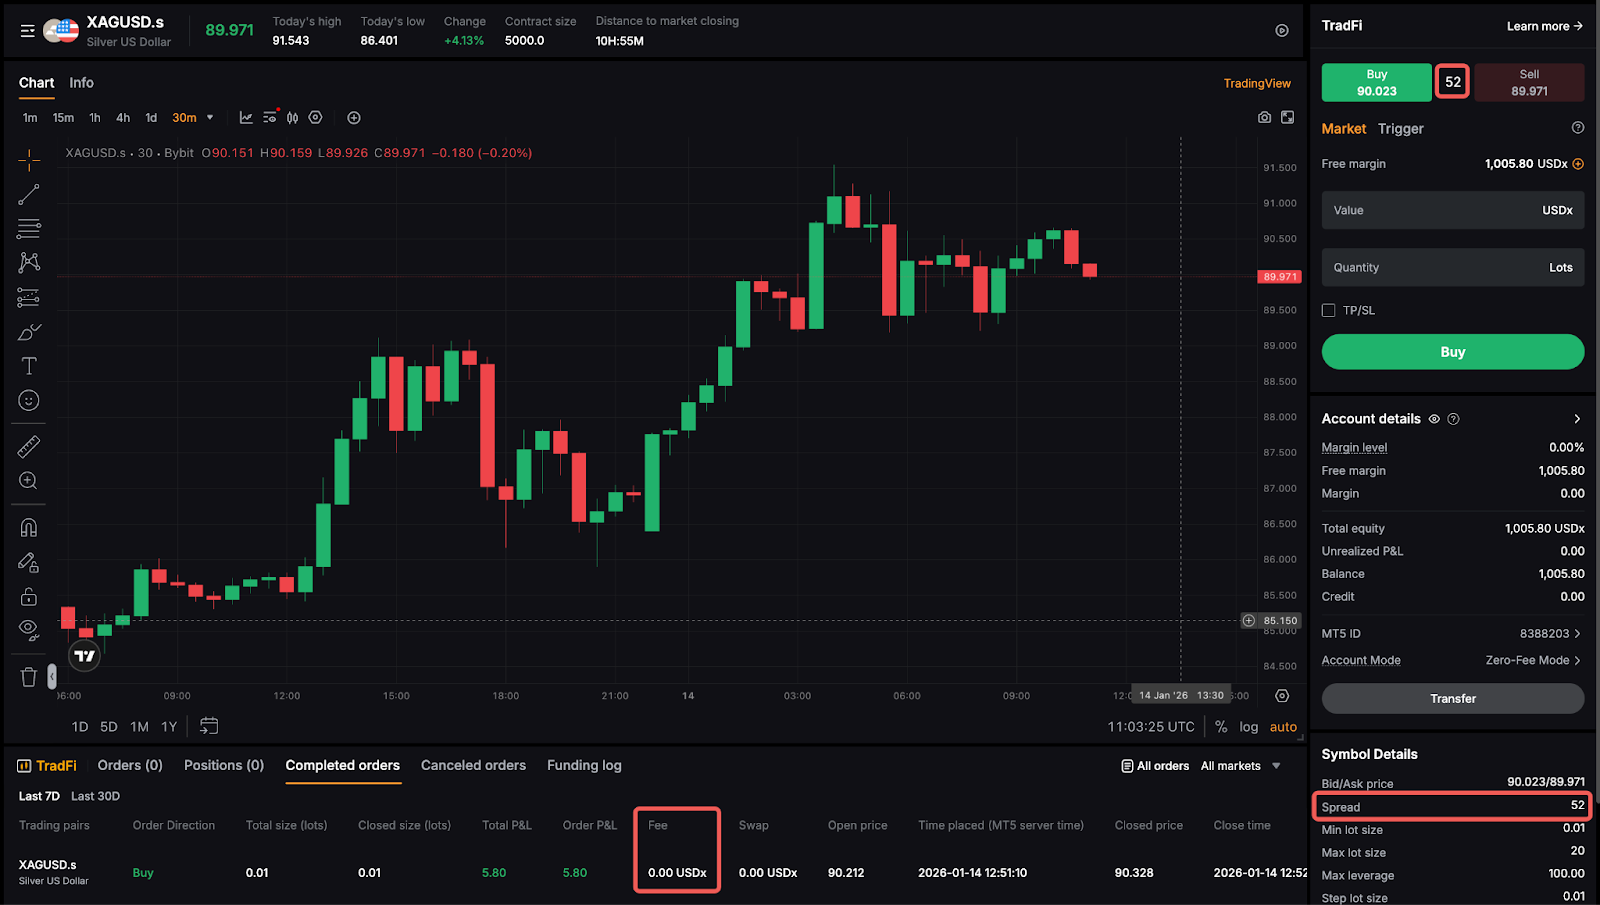Click the Quantity lots input field
Screen dimensions: 1600x905
tap(1452, 268)
